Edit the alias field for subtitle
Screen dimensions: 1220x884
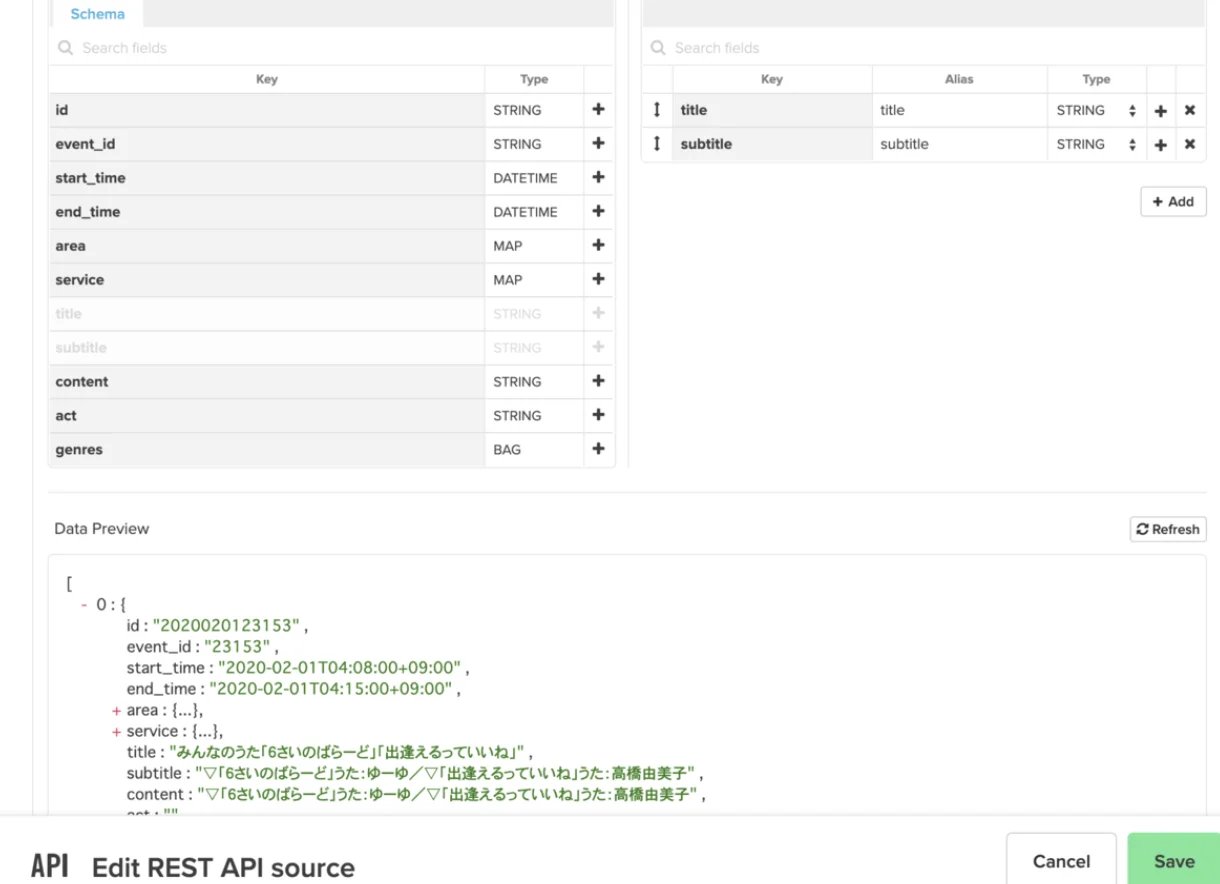[x=959, y=145]
